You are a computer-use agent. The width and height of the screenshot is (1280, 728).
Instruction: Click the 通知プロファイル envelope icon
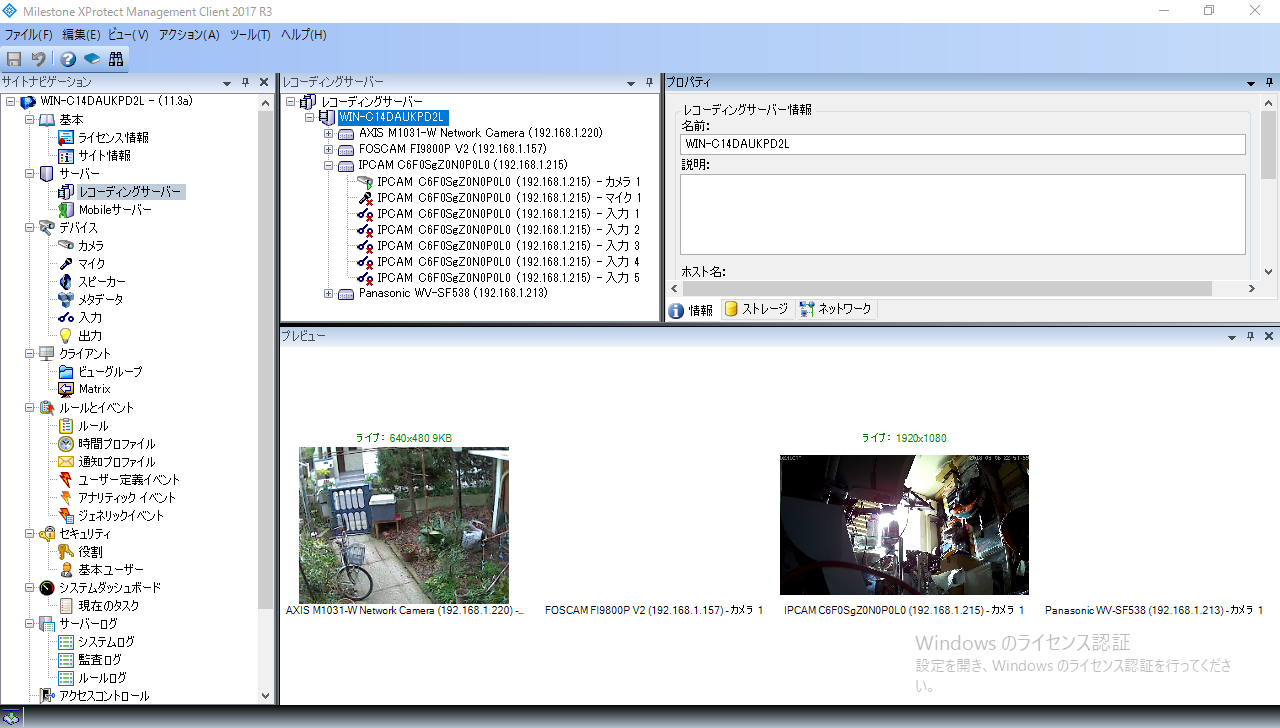tap(66, 462)
